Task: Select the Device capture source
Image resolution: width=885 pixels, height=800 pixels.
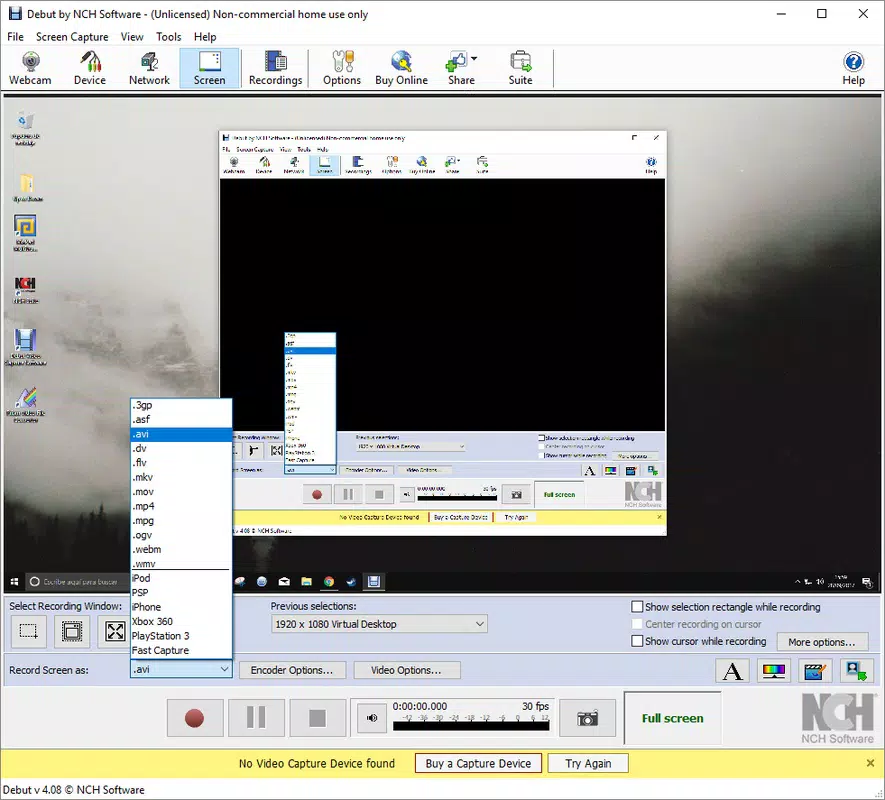Action: (x=90, y=68)
